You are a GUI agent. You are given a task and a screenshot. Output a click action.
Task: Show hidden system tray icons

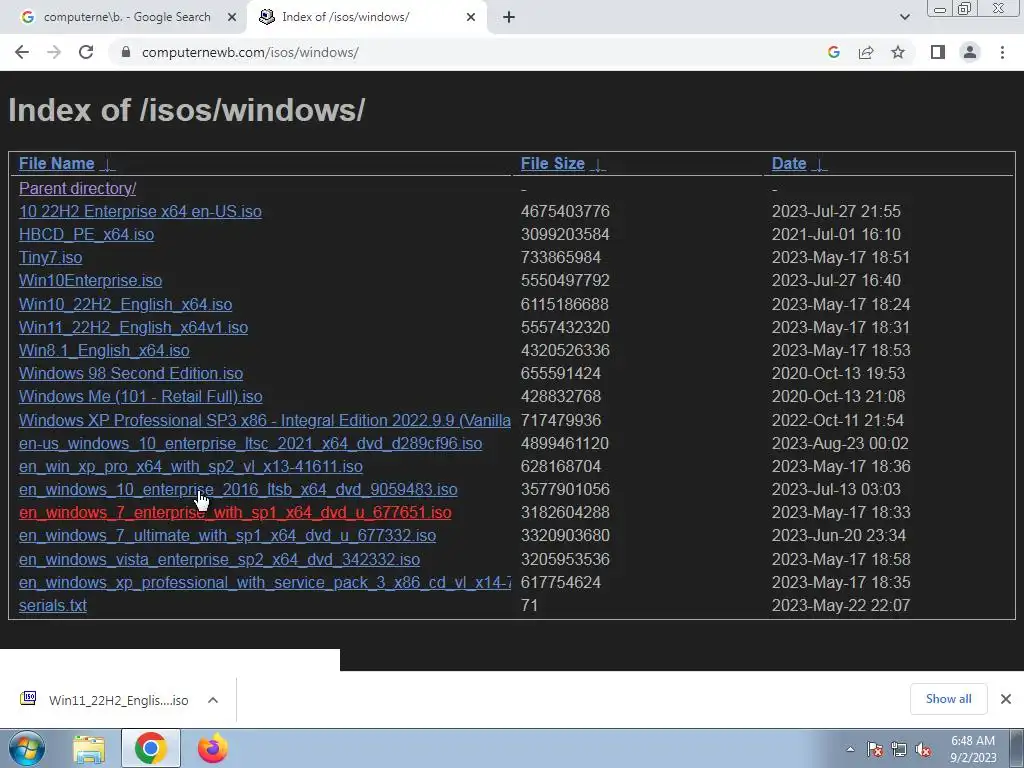(x=850, y=749)
